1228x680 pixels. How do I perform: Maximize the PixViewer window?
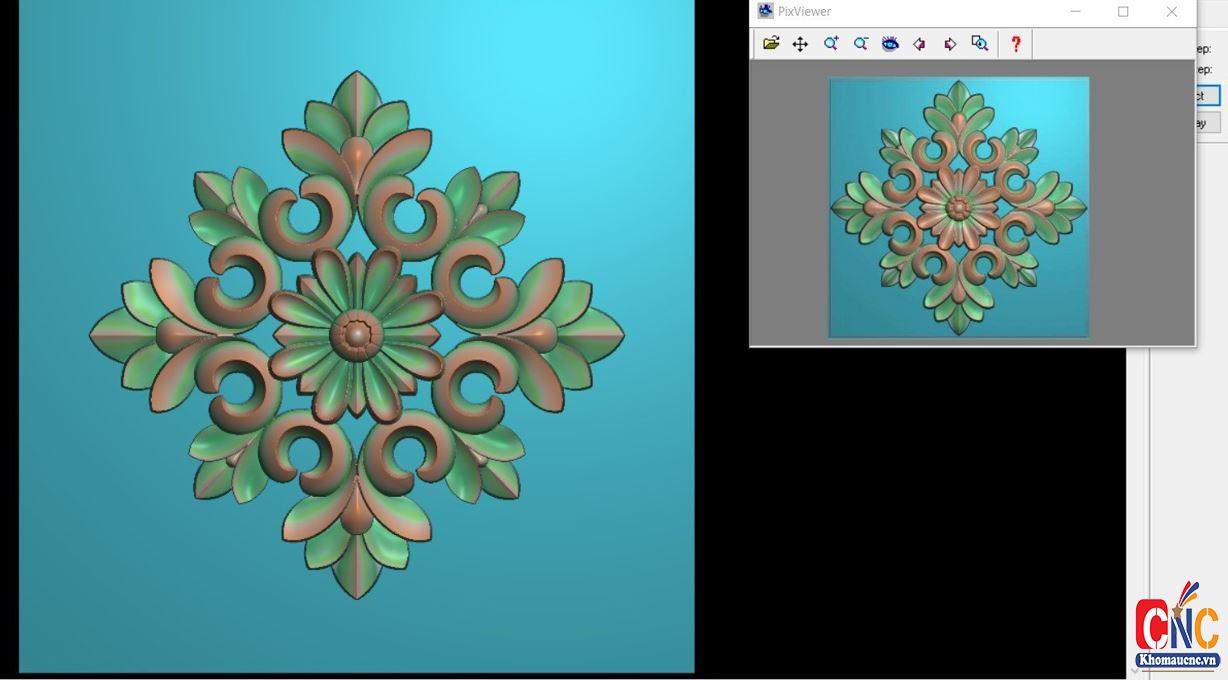1123,12
